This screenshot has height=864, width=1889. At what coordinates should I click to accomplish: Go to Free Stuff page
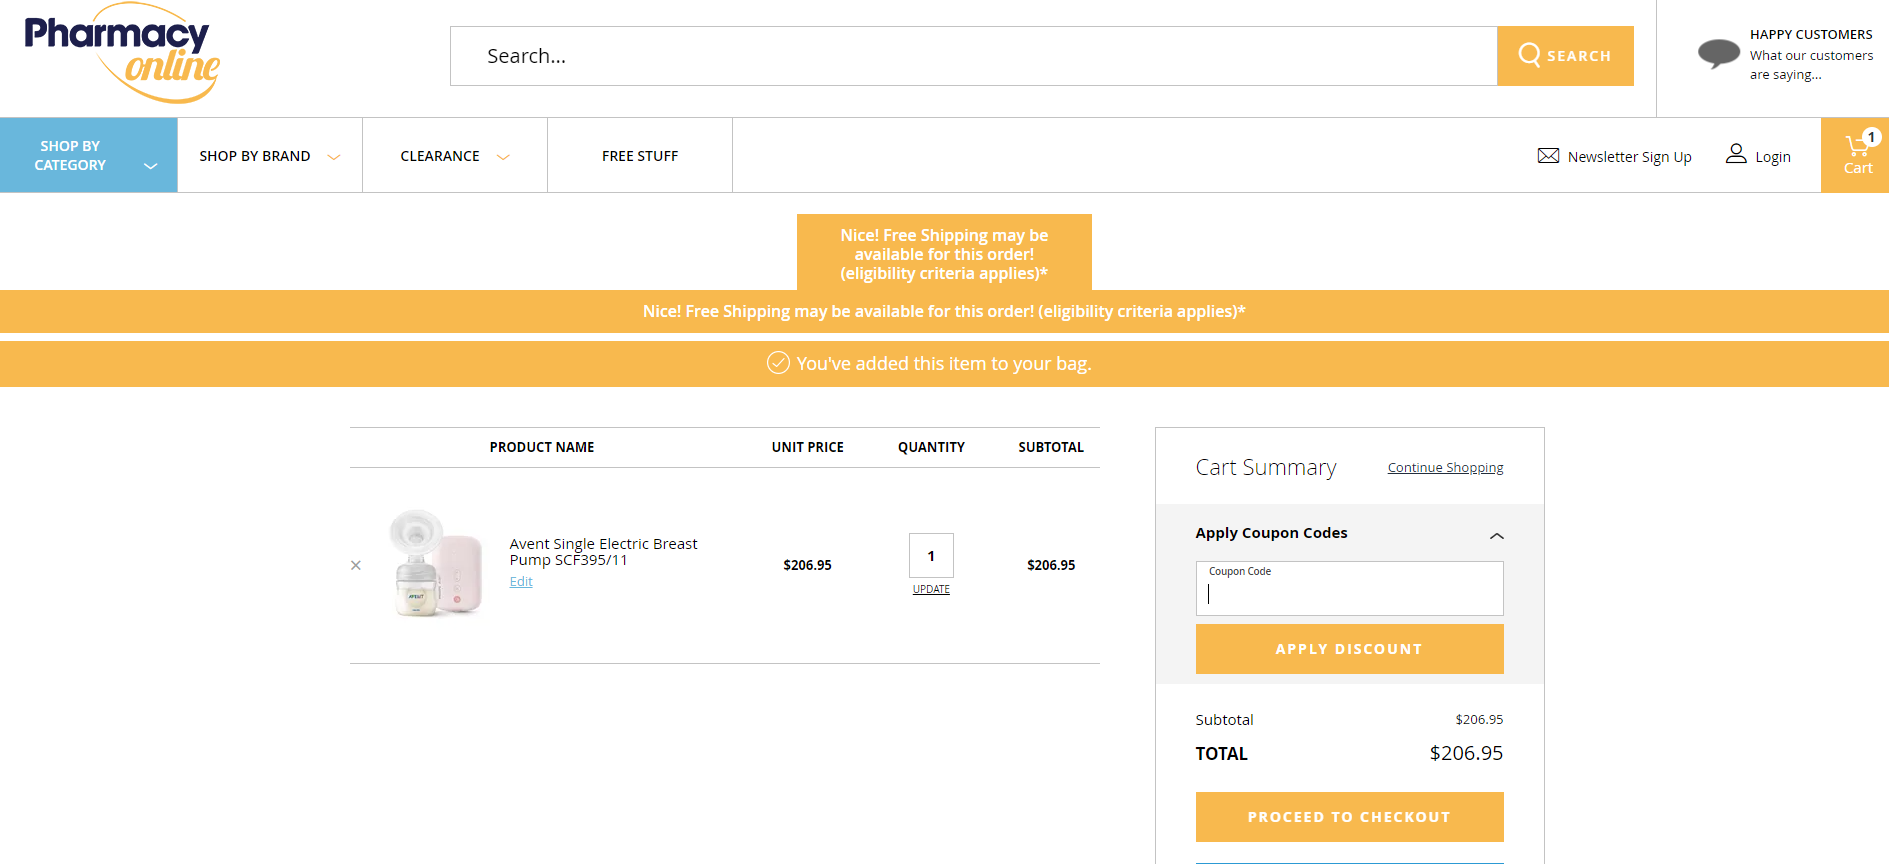pos(640,156)
